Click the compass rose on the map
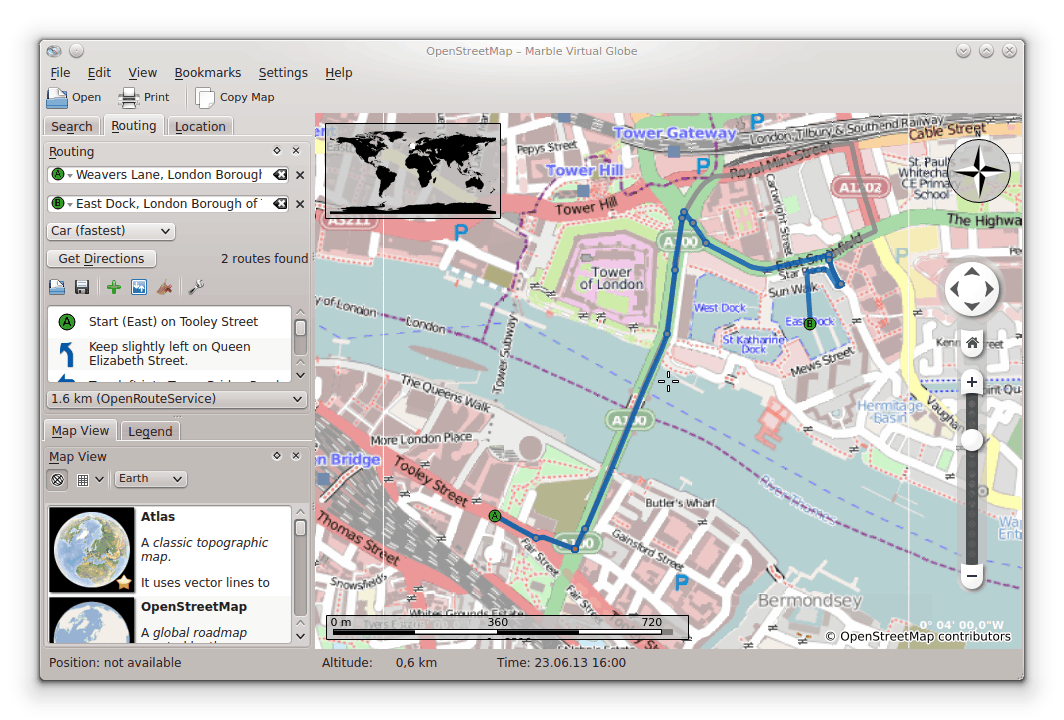The width and height of the screenshot is (1064, 720). pos(978,171)
